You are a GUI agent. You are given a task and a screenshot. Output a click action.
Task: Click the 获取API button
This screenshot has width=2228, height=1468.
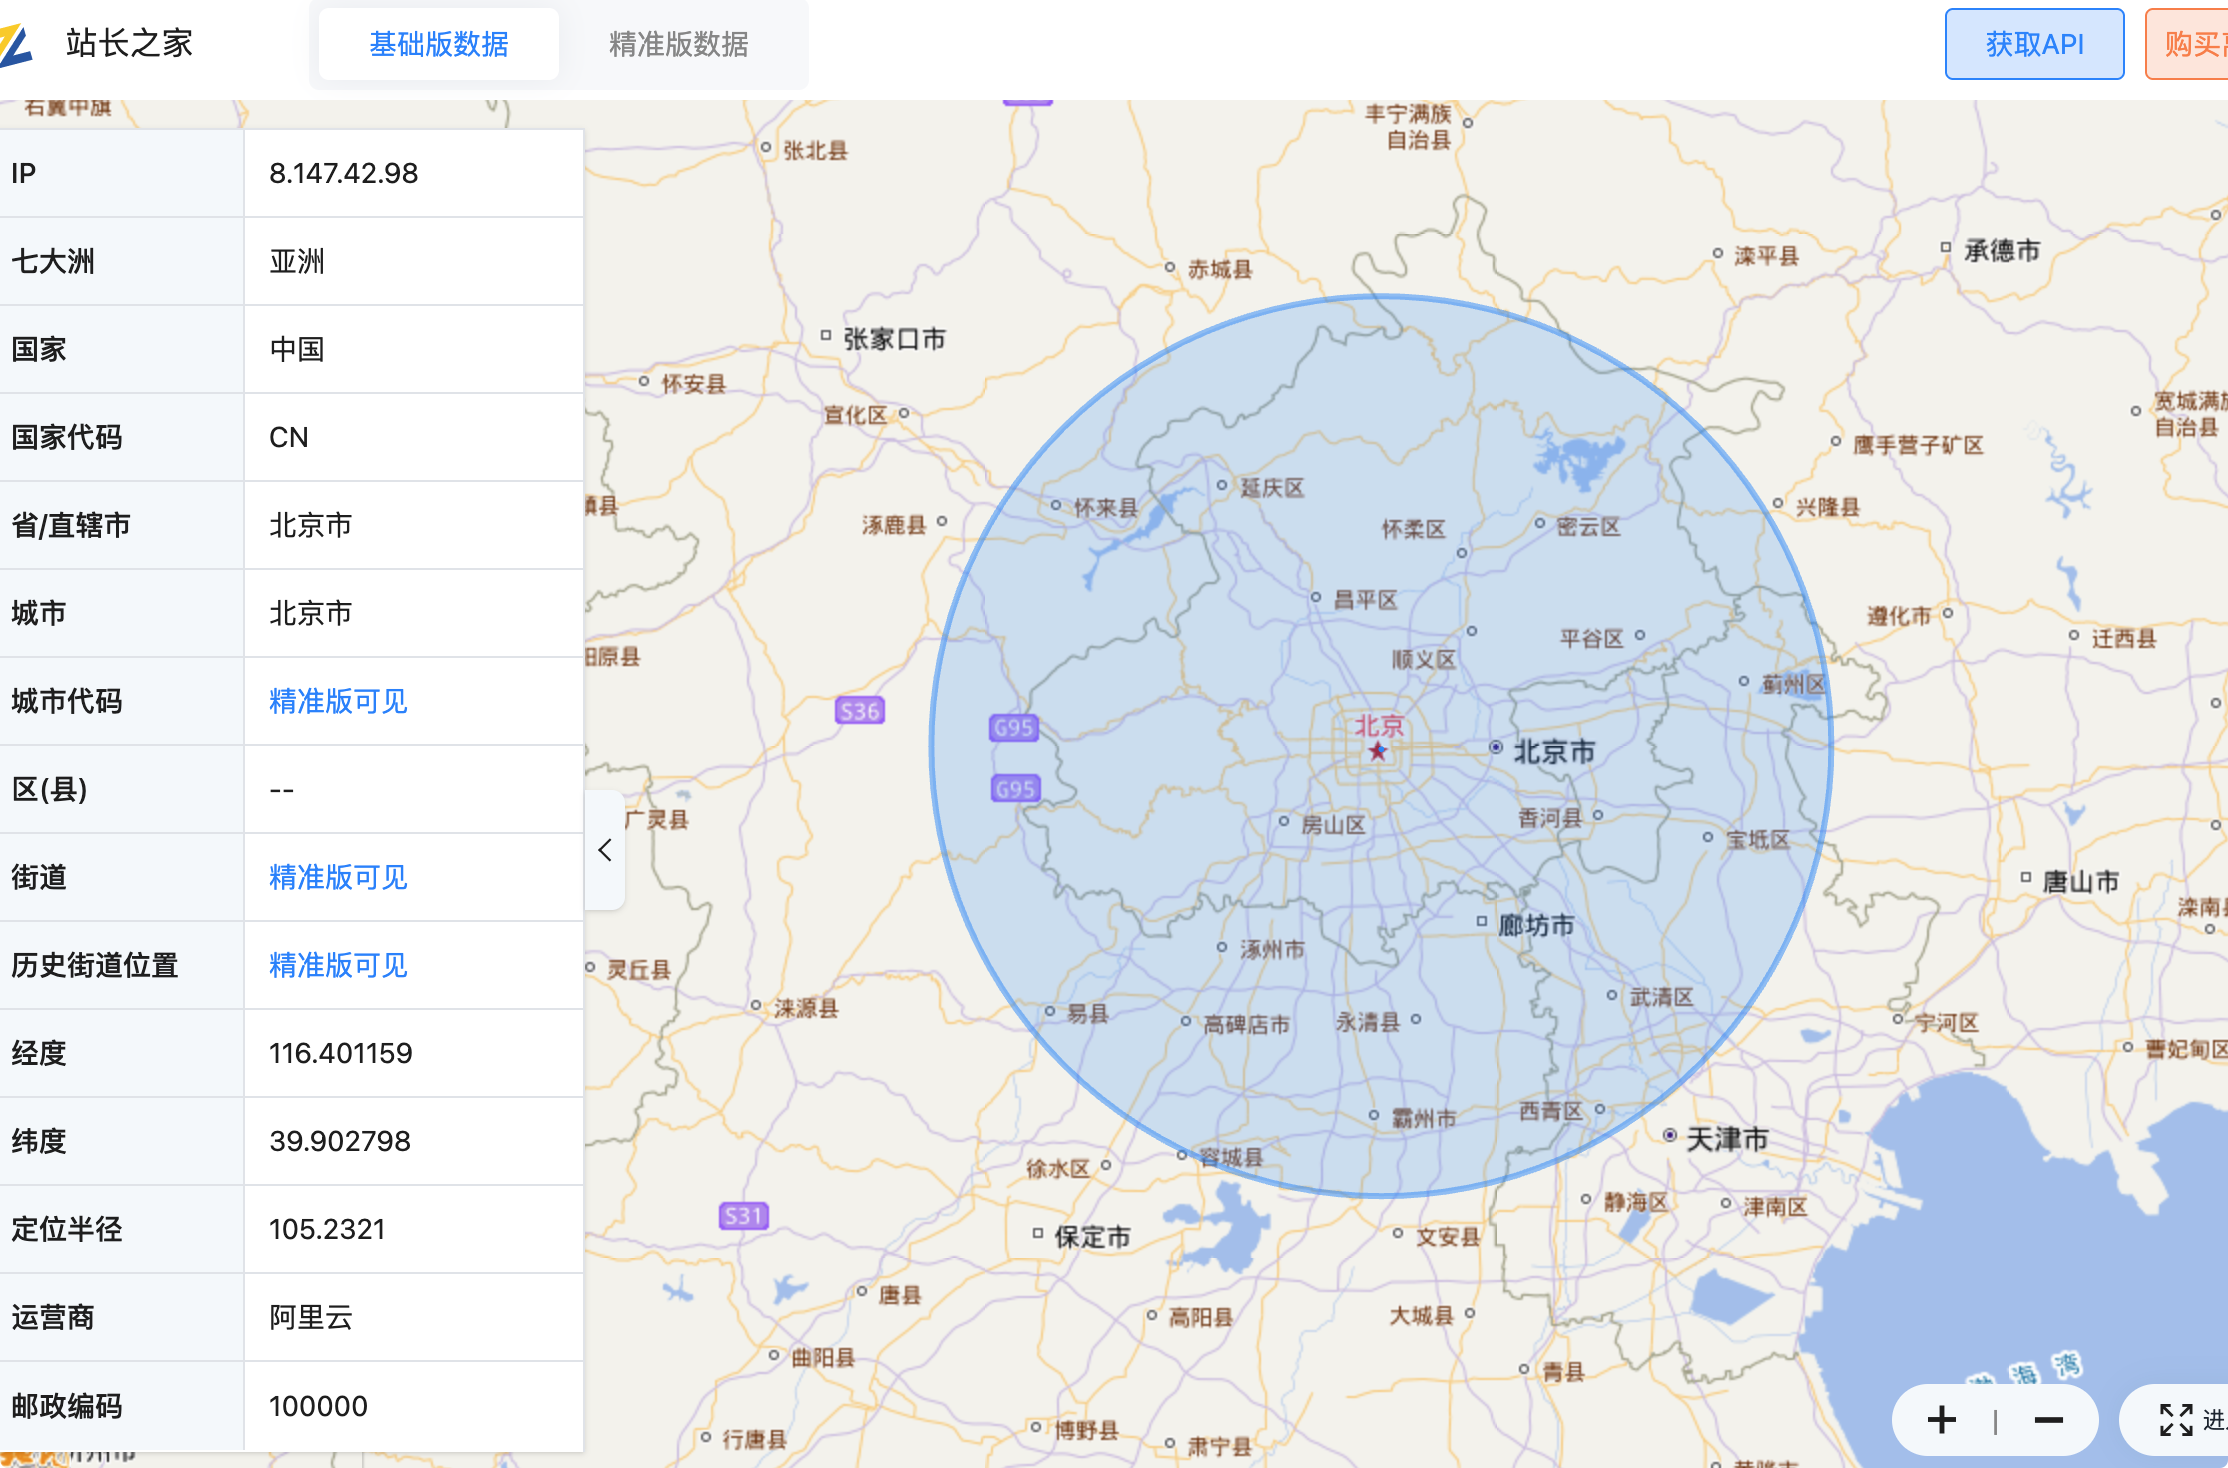2034,44
